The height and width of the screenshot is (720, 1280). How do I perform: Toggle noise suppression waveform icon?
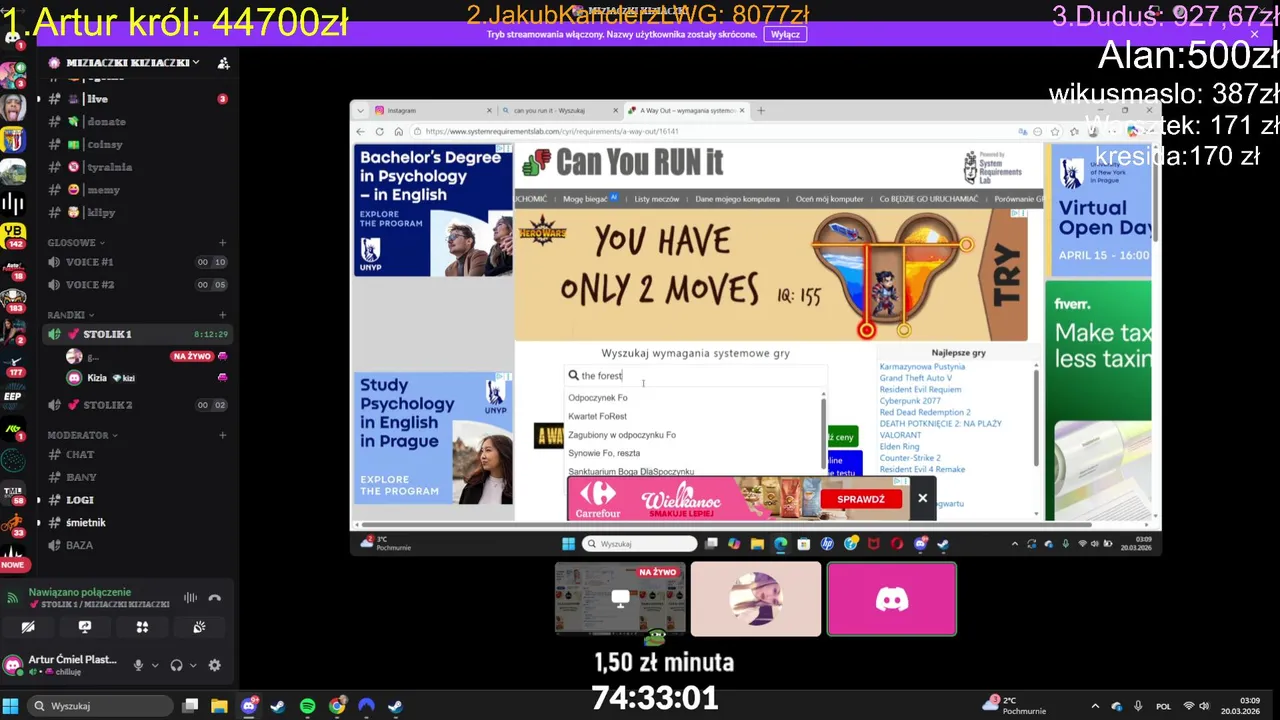tap(190, 598)
